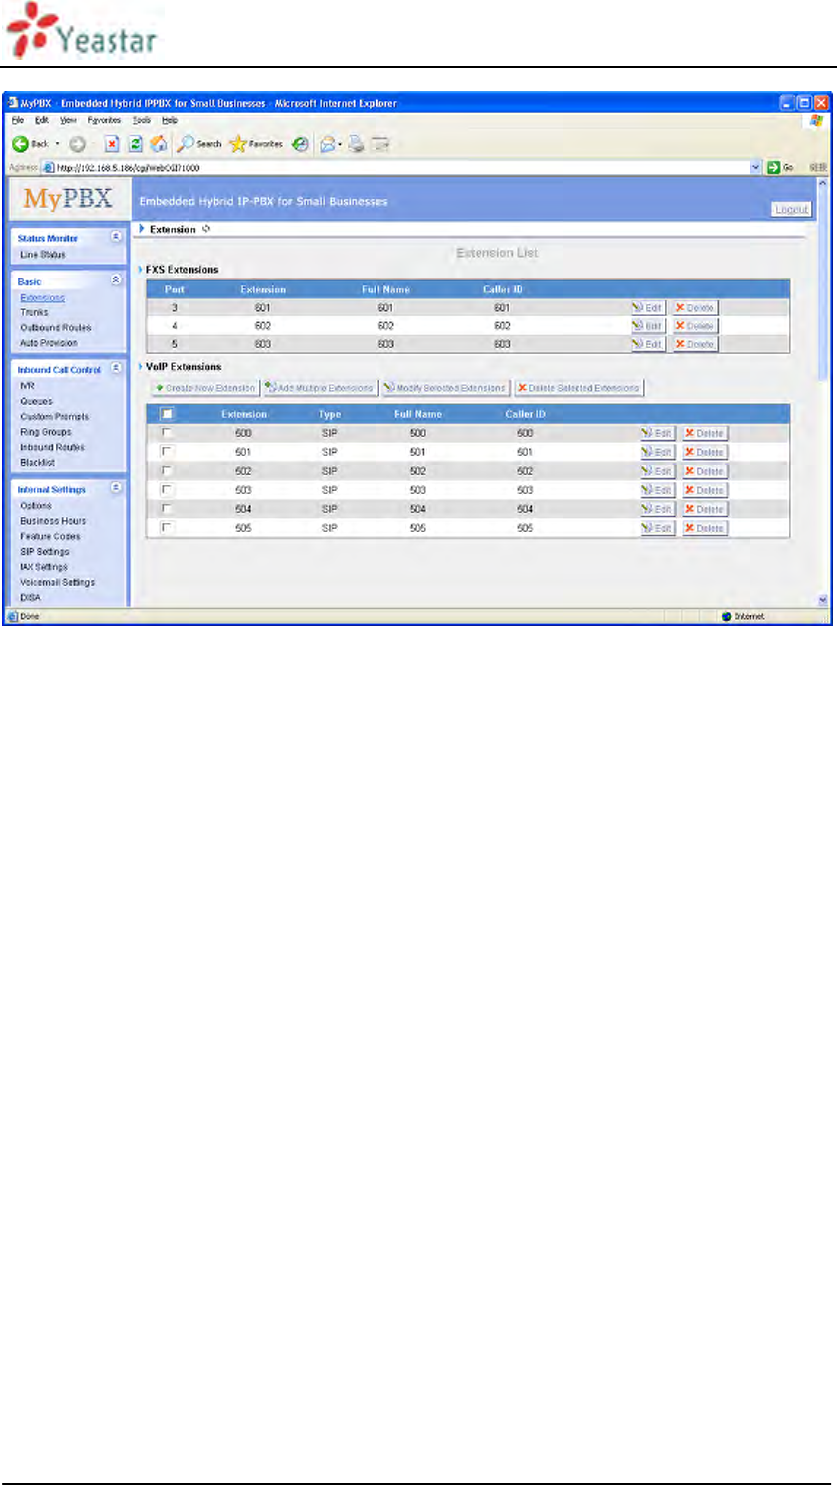Edit FXS extension 603 on port 5
Screen dimensions: 837x1485
(x=648, y=344)
